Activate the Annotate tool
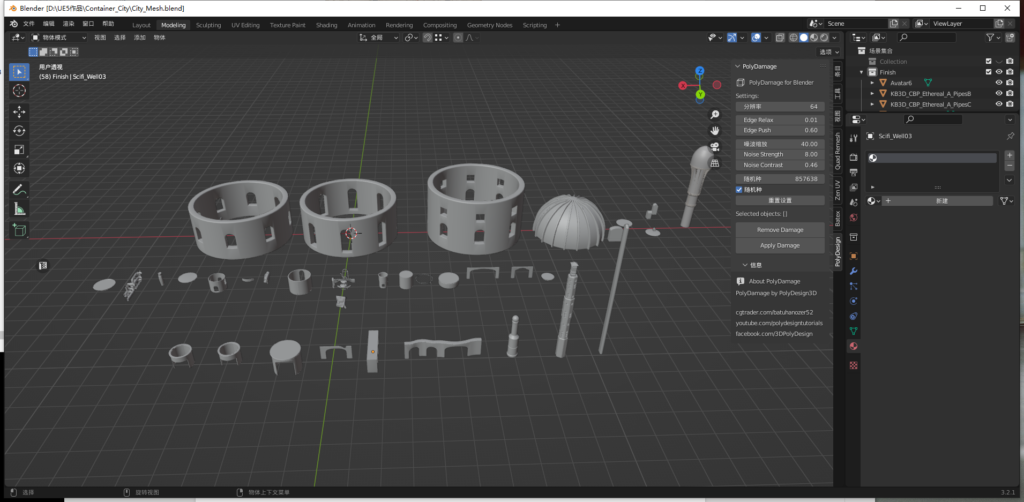The width and height of the screenshot is (1024, 502). [19, 190]
